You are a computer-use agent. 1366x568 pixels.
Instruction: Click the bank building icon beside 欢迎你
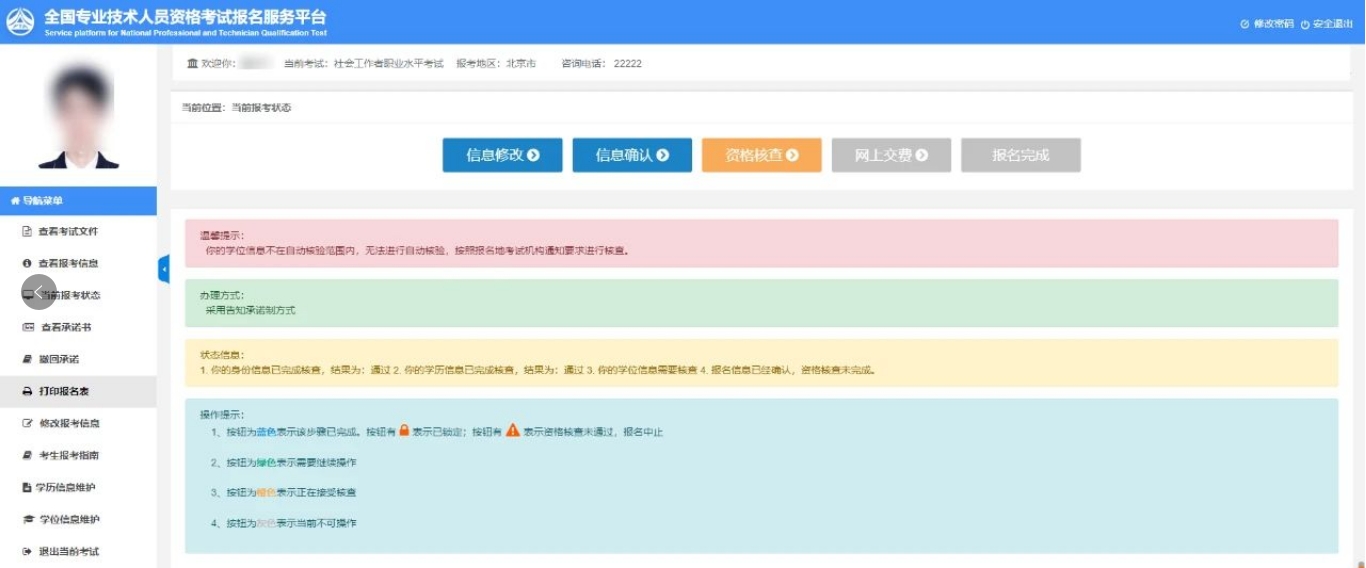[x=193, y=63]
